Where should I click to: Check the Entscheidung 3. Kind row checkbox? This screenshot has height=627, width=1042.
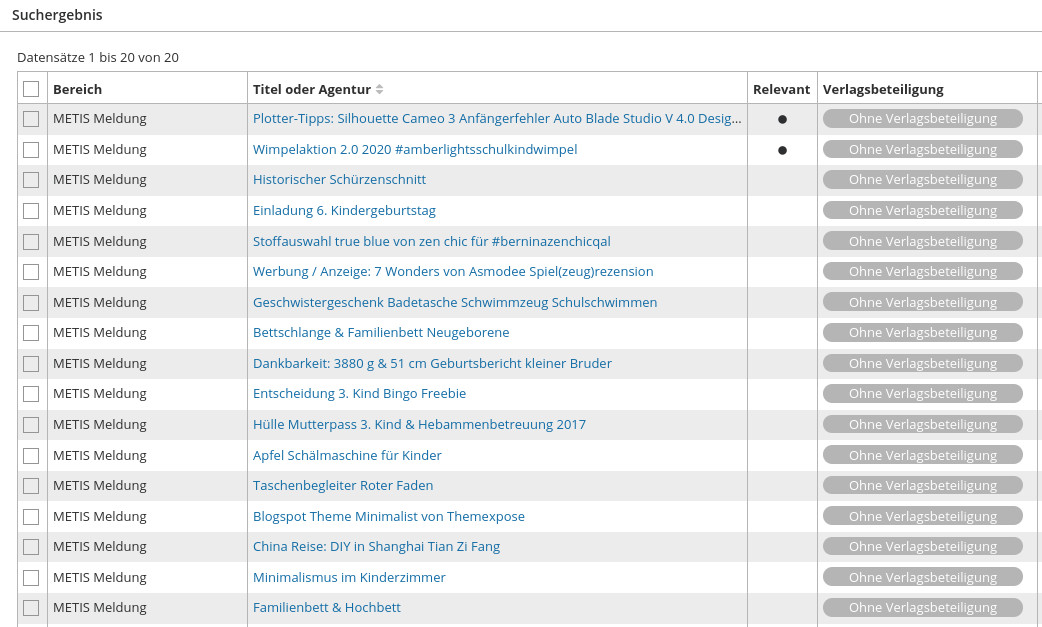[x=31, y=394]
